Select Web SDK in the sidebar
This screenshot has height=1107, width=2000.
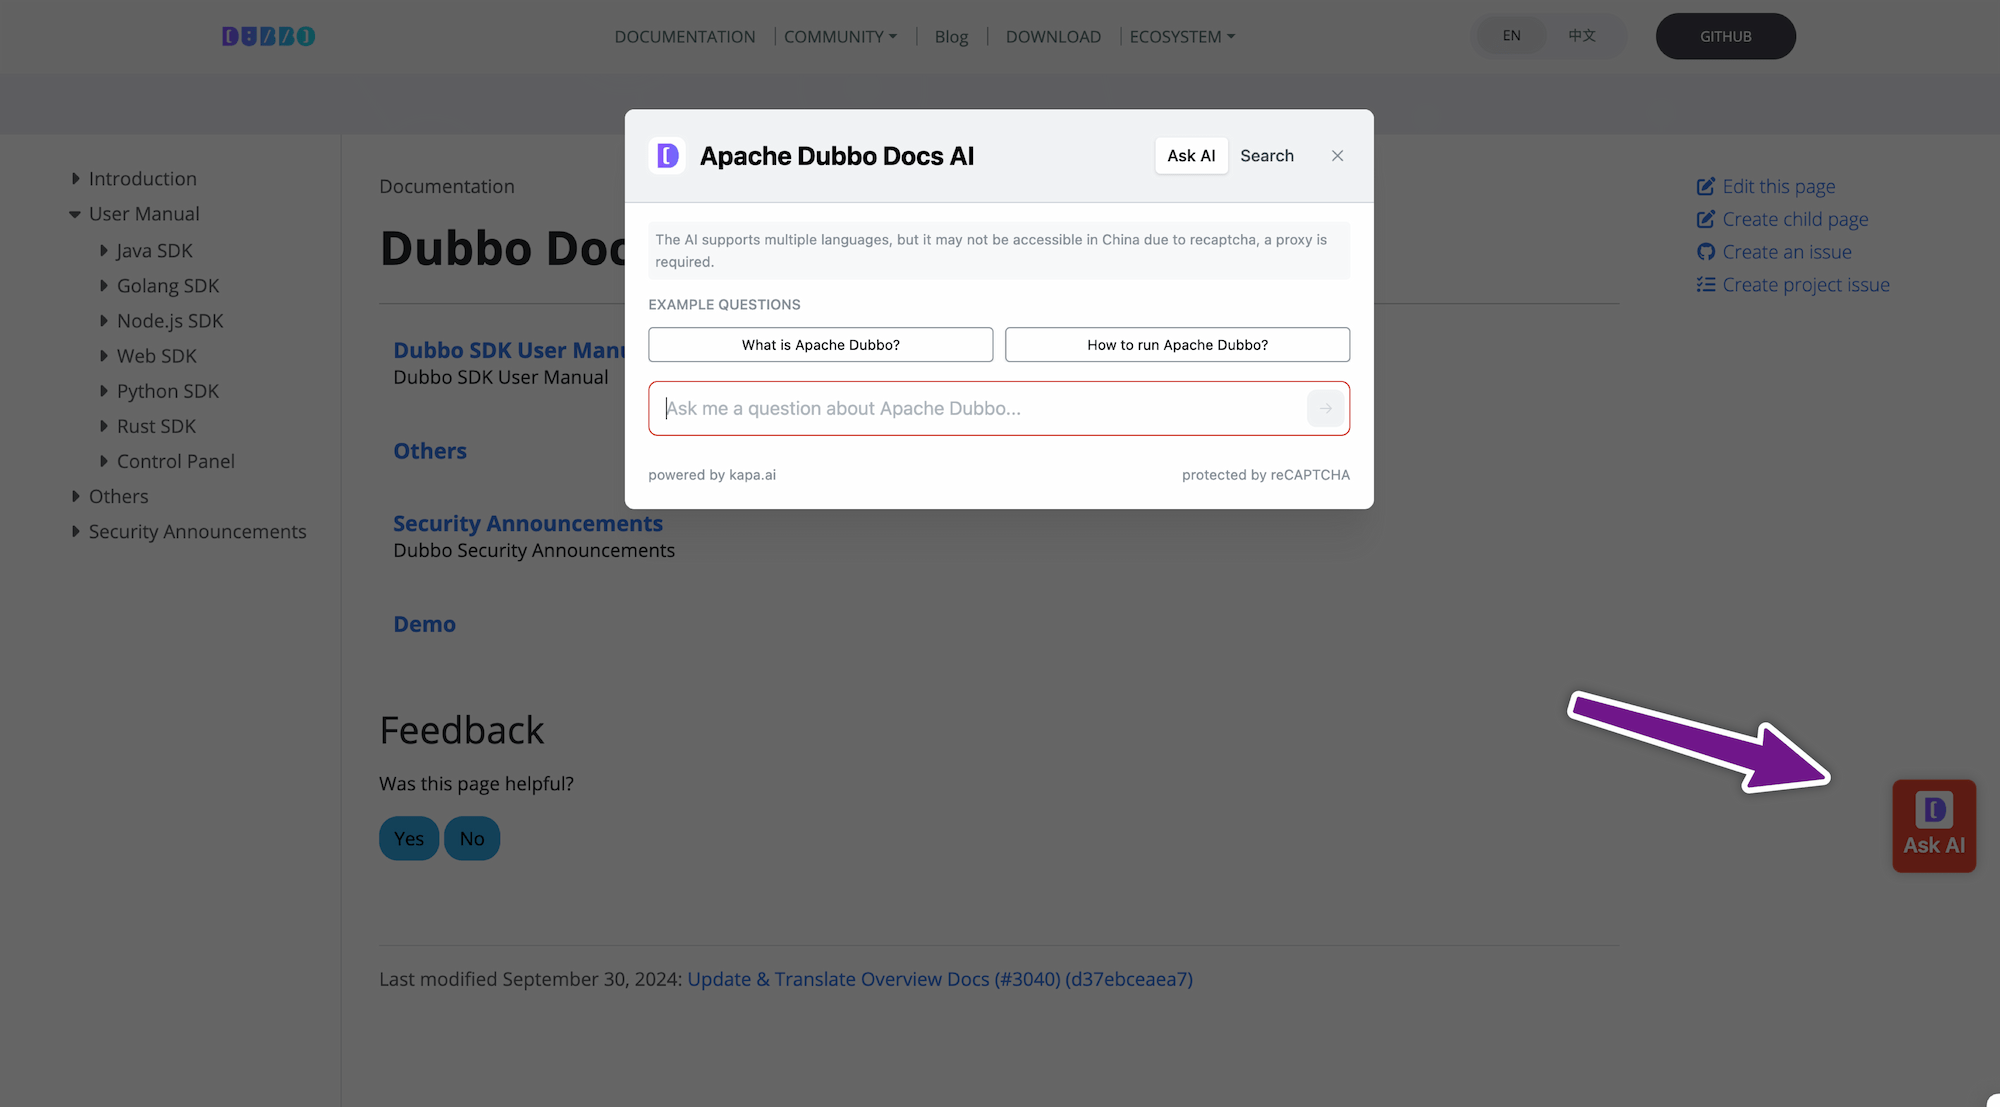157,356
